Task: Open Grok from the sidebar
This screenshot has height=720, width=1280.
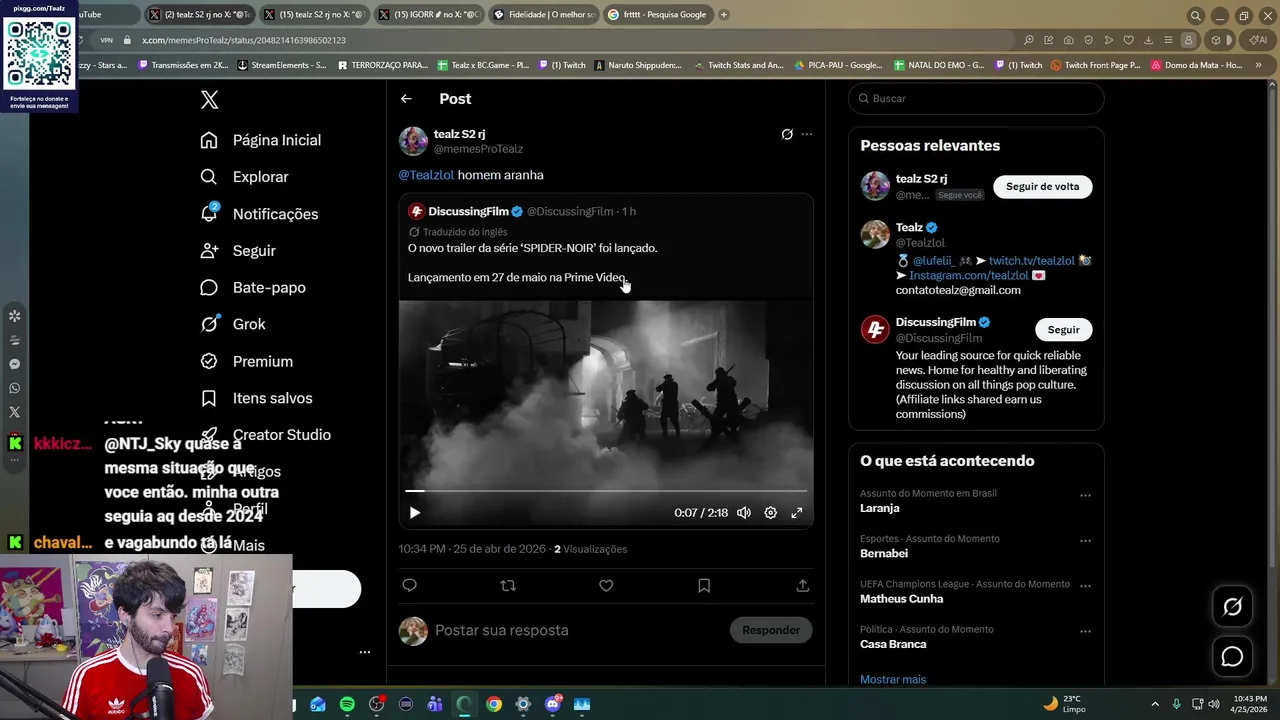Action: point(232,324)
